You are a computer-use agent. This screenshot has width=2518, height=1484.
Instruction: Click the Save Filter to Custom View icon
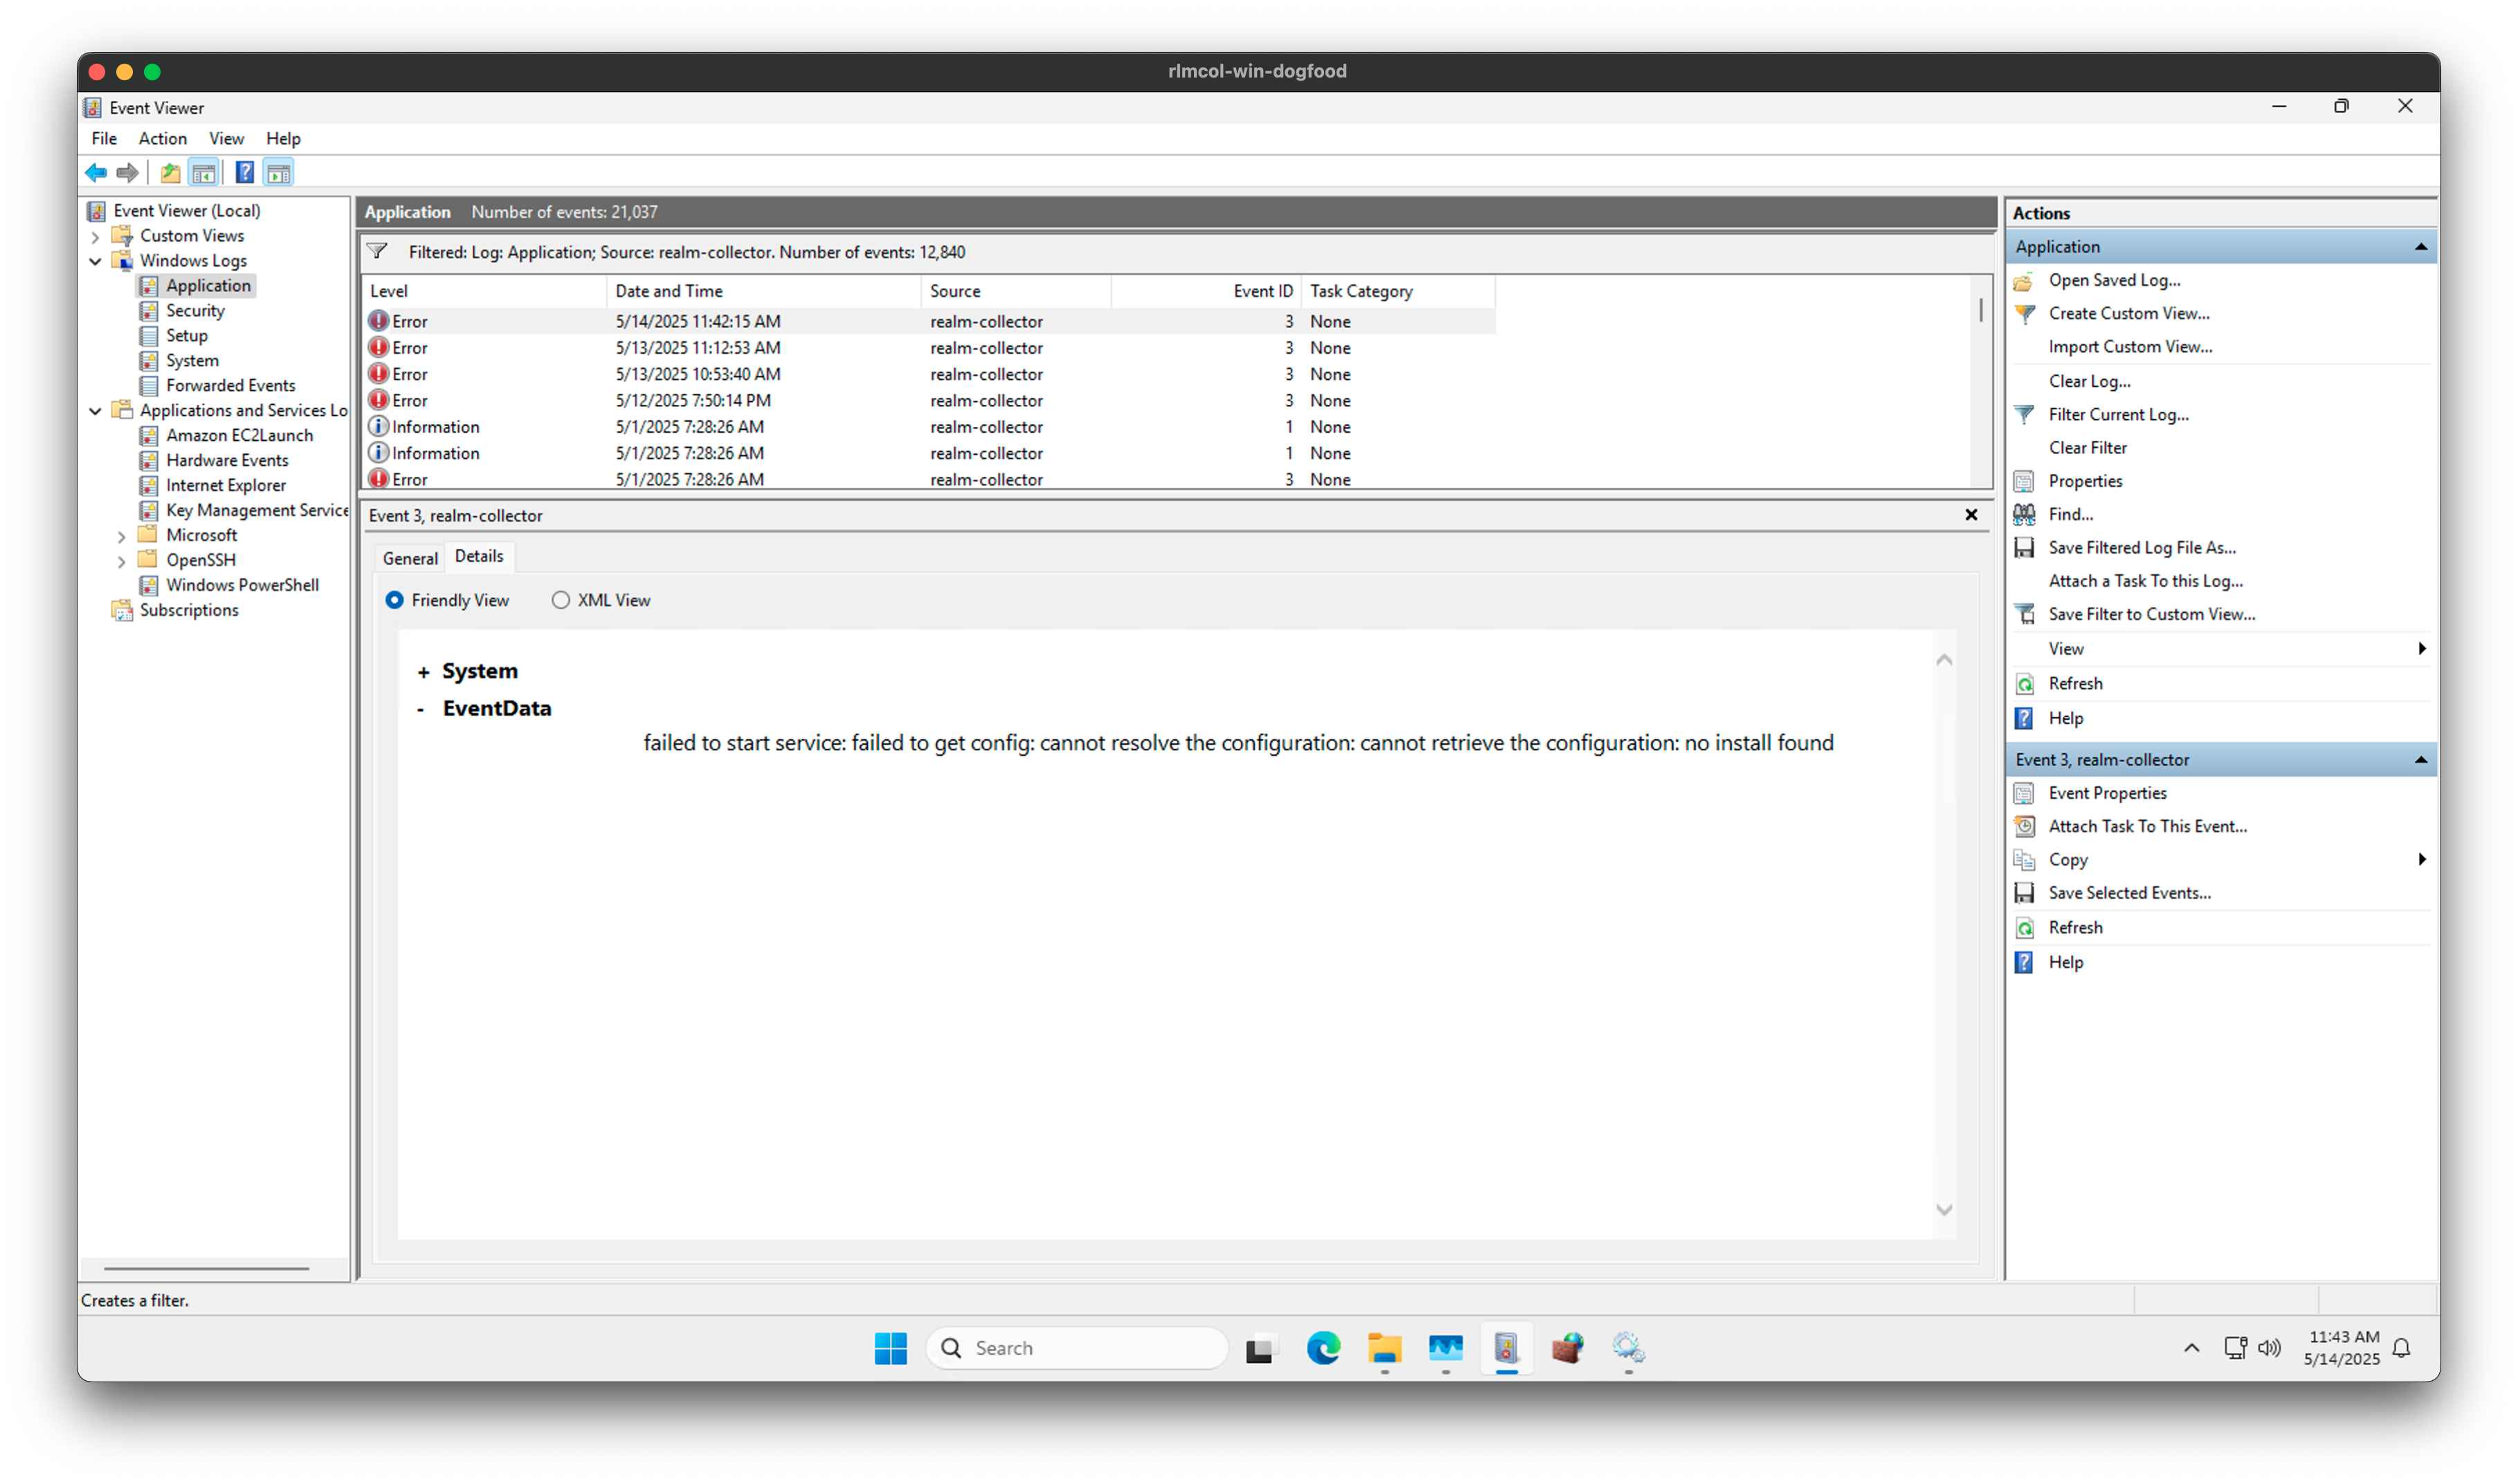tap(2024, 615)
